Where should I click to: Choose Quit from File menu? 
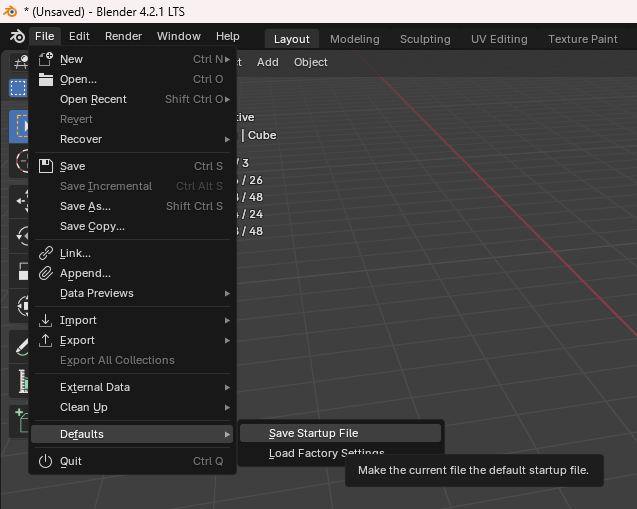[x=132, y=461]
